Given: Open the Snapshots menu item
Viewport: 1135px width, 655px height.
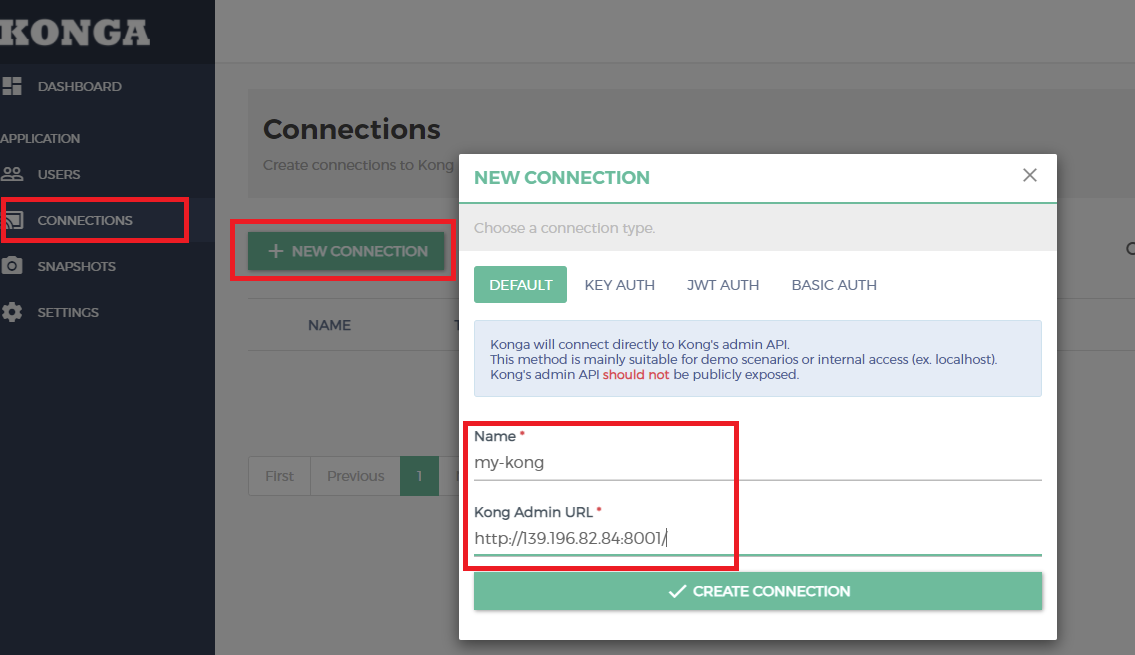Looking at the screenshot, I should [x=76, y=266].
